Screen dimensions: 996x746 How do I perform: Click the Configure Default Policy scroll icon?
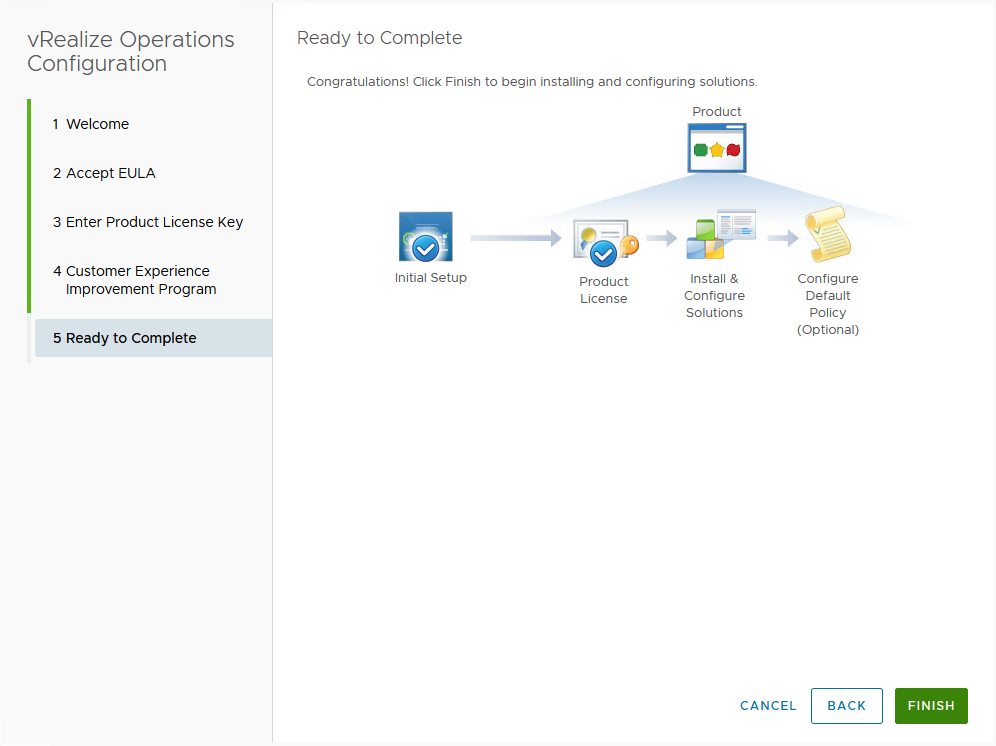(x=827, y=235)
